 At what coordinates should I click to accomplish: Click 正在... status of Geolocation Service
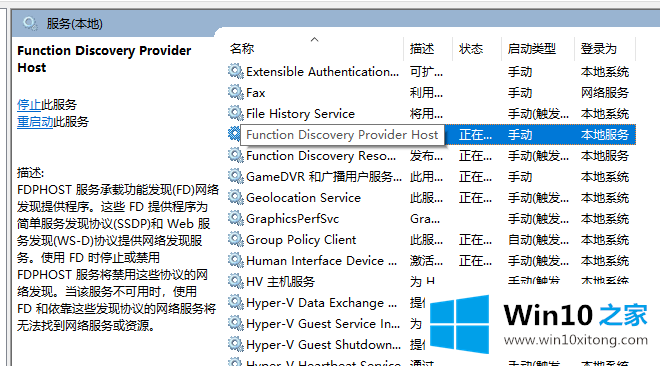coord(475,198)
